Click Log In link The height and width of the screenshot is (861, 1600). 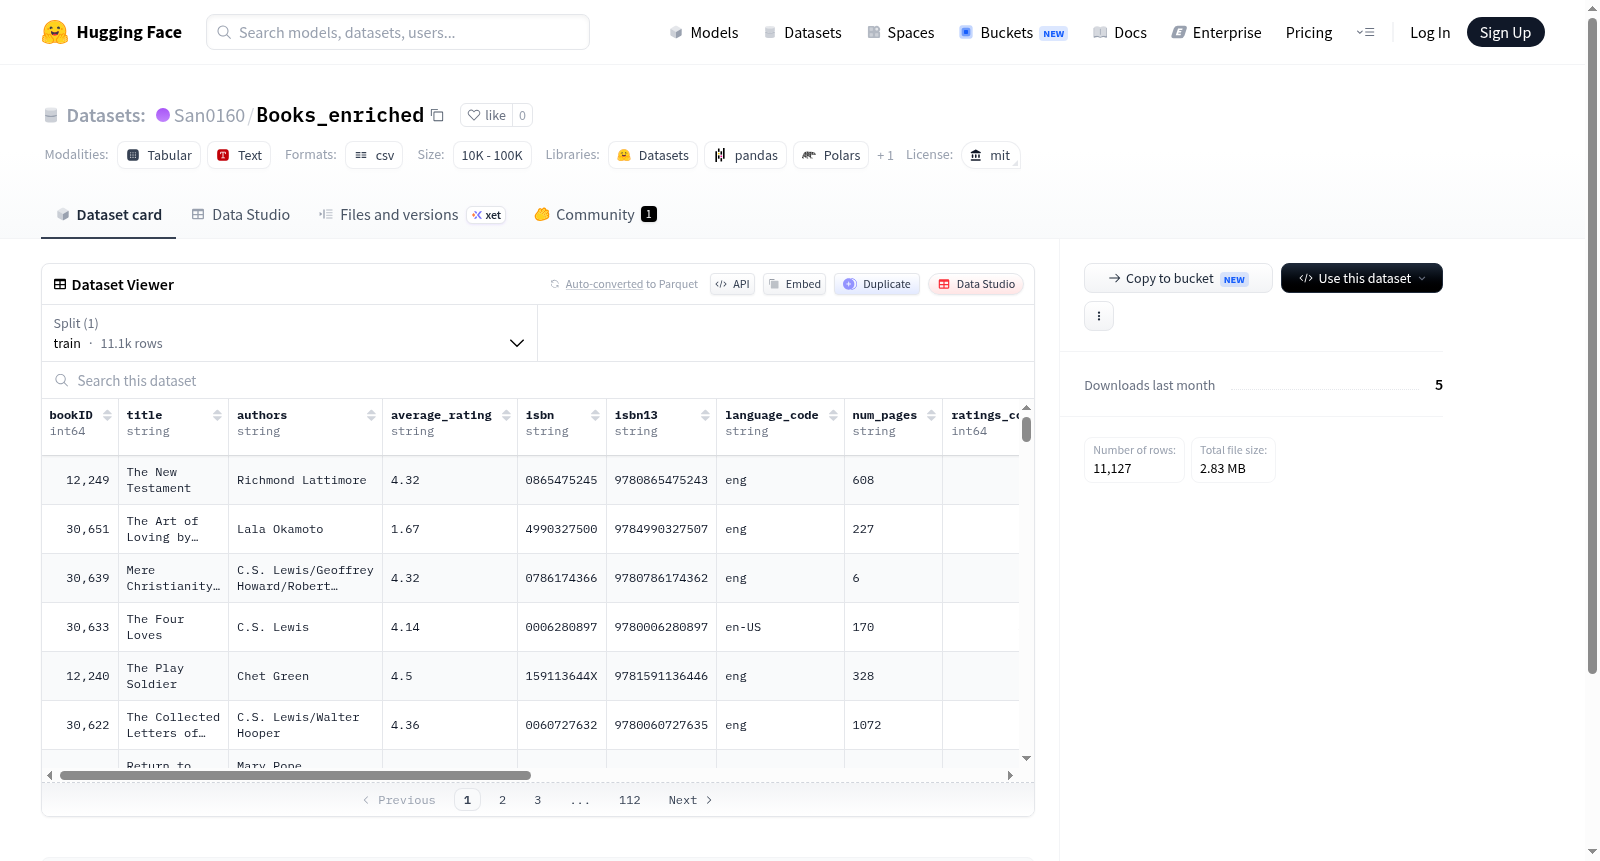pyautogui.click(x=1430, y=32)
